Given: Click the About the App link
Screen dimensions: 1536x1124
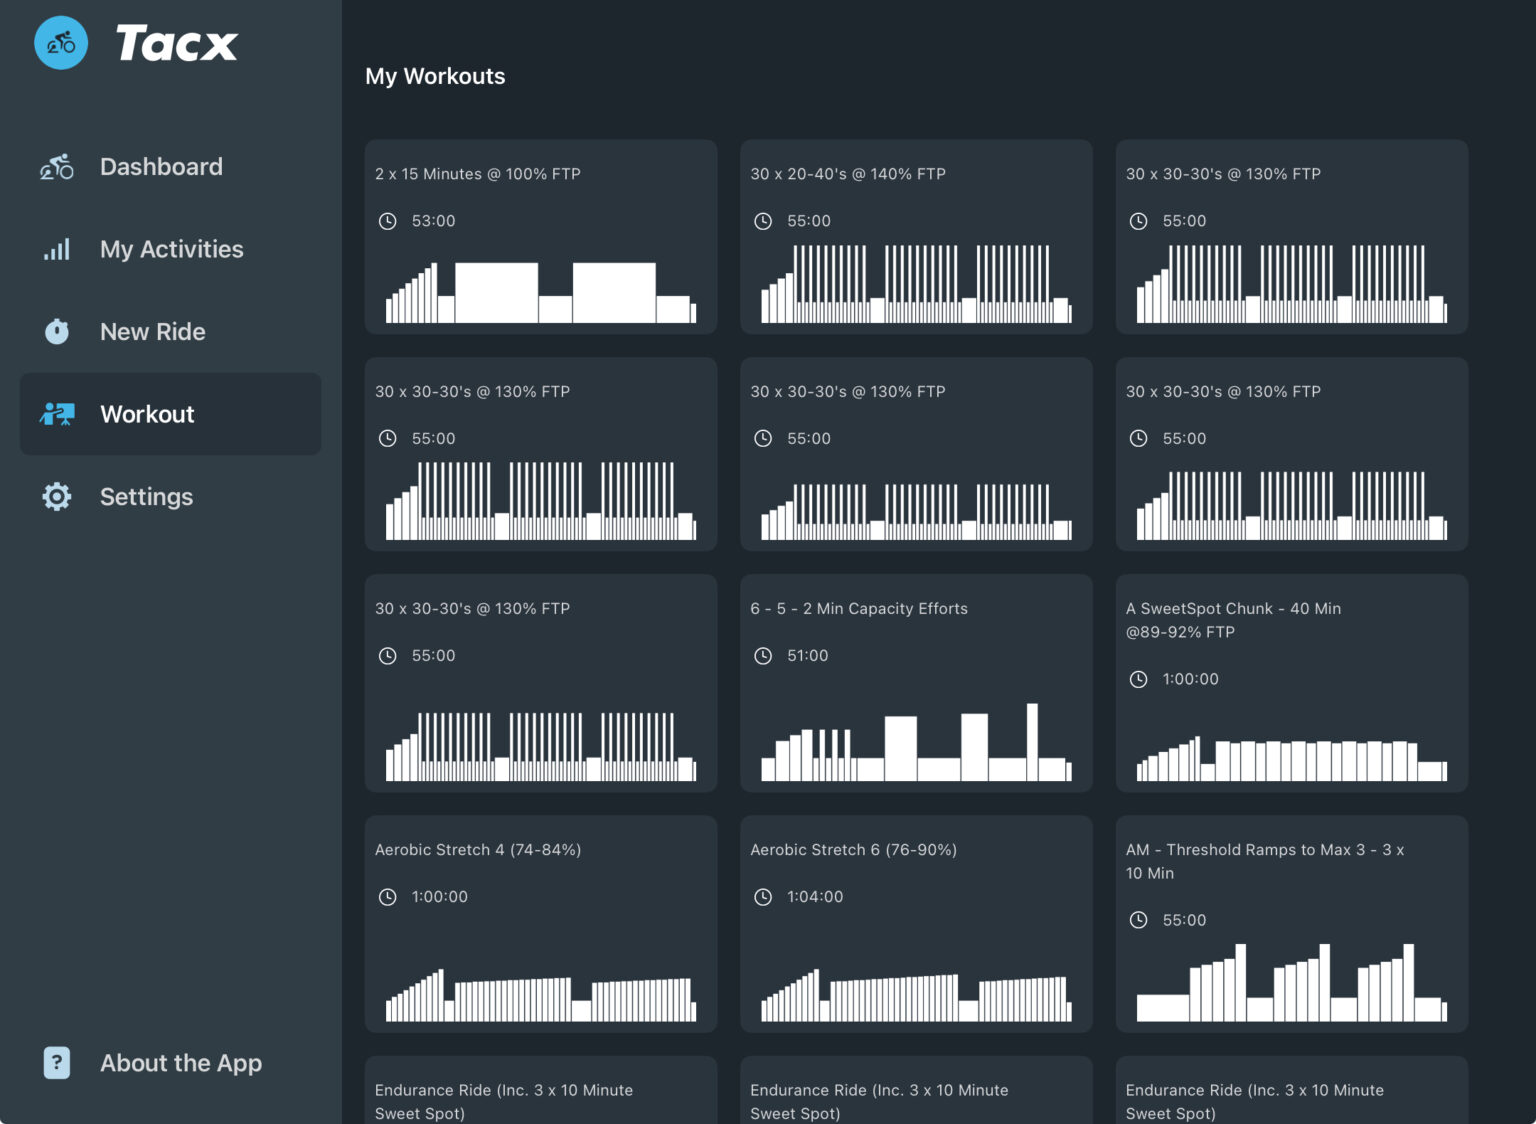Looking at the screenshot, I should point(180,1062).
